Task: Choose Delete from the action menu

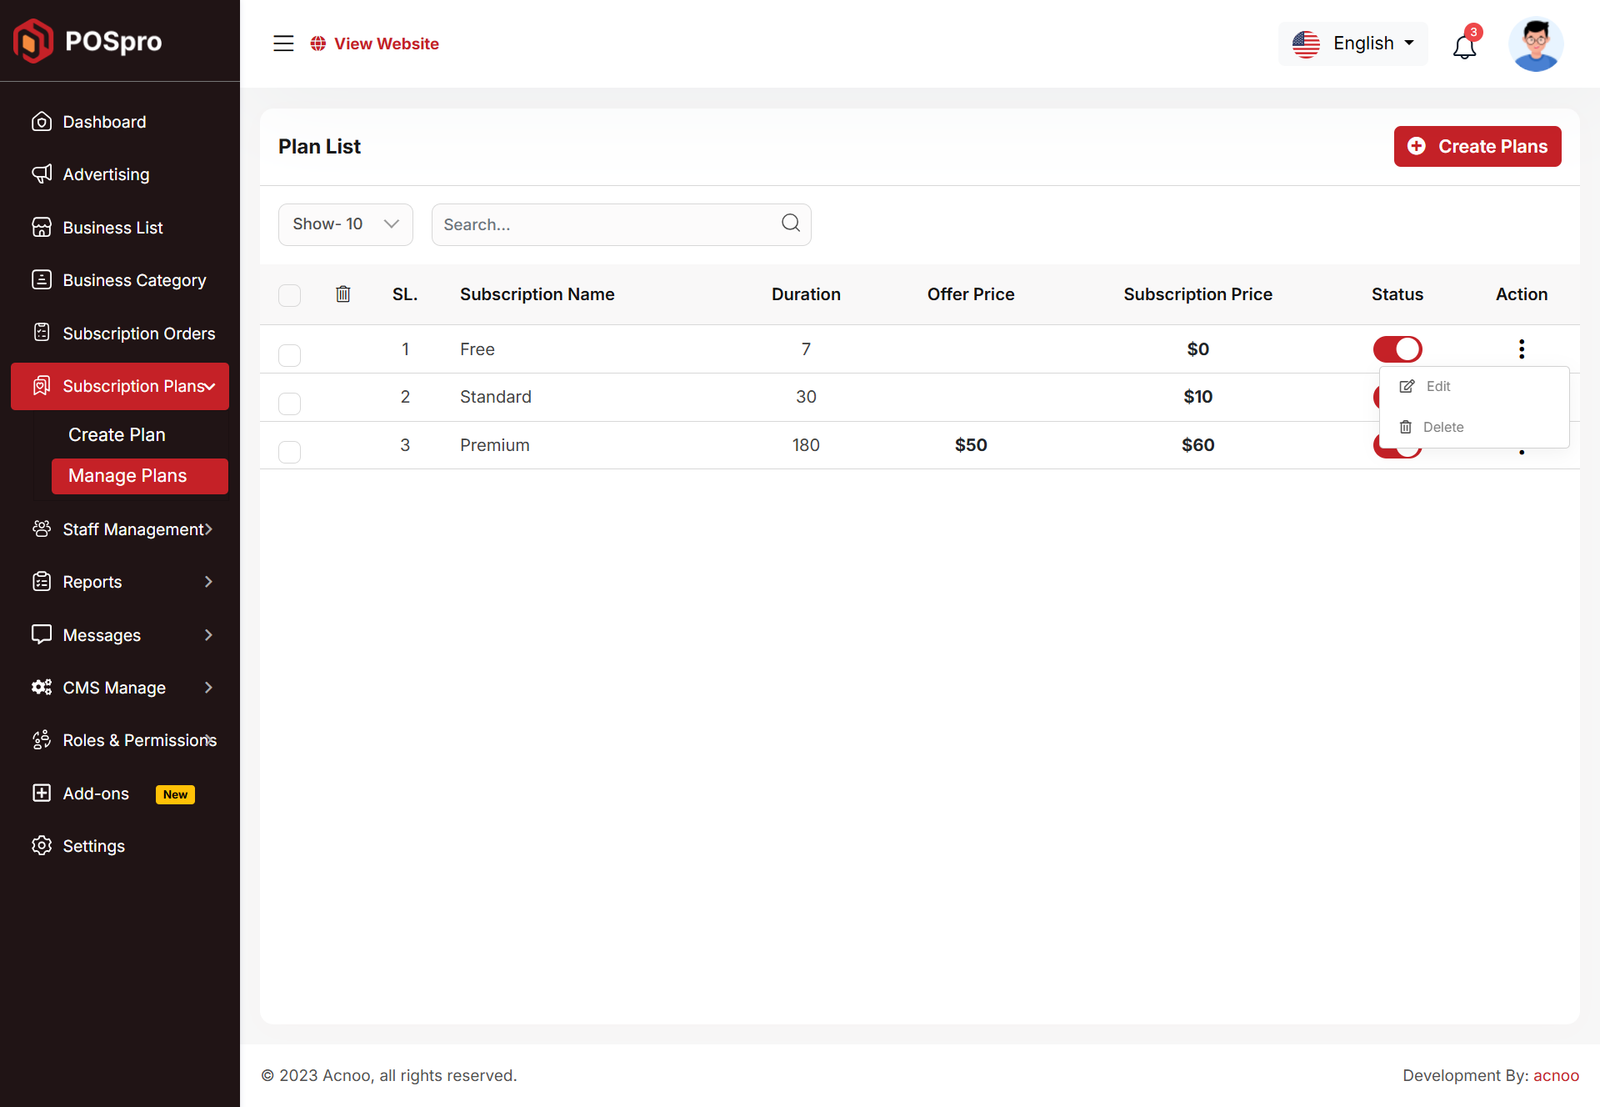Action: tap(1442, 427)
